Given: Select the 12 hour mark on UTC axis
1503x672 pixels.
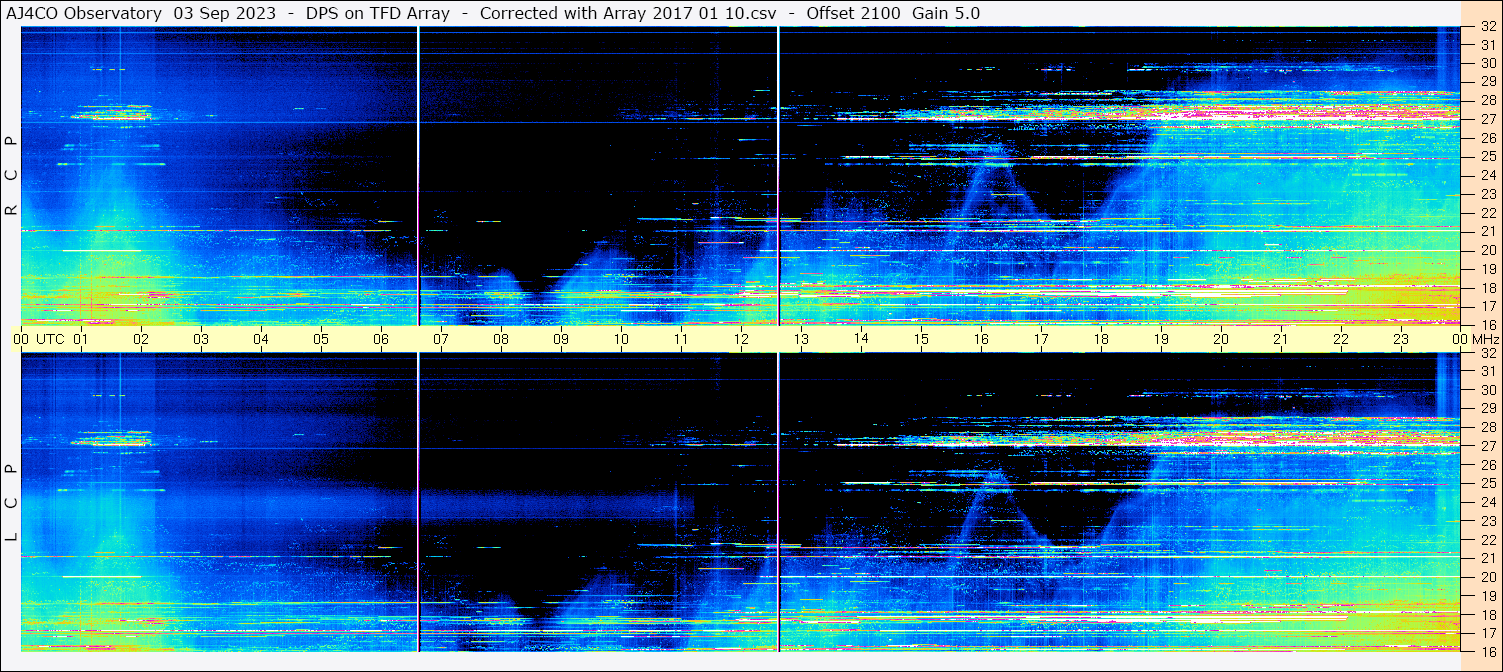Looking at the screenshot, I should click(x=741, y=339).
